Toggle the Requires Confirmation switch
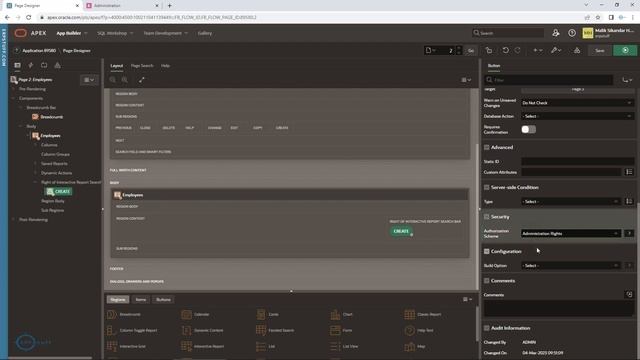Image resolution: width=640 pixels, height=360 pixels. 529,129
